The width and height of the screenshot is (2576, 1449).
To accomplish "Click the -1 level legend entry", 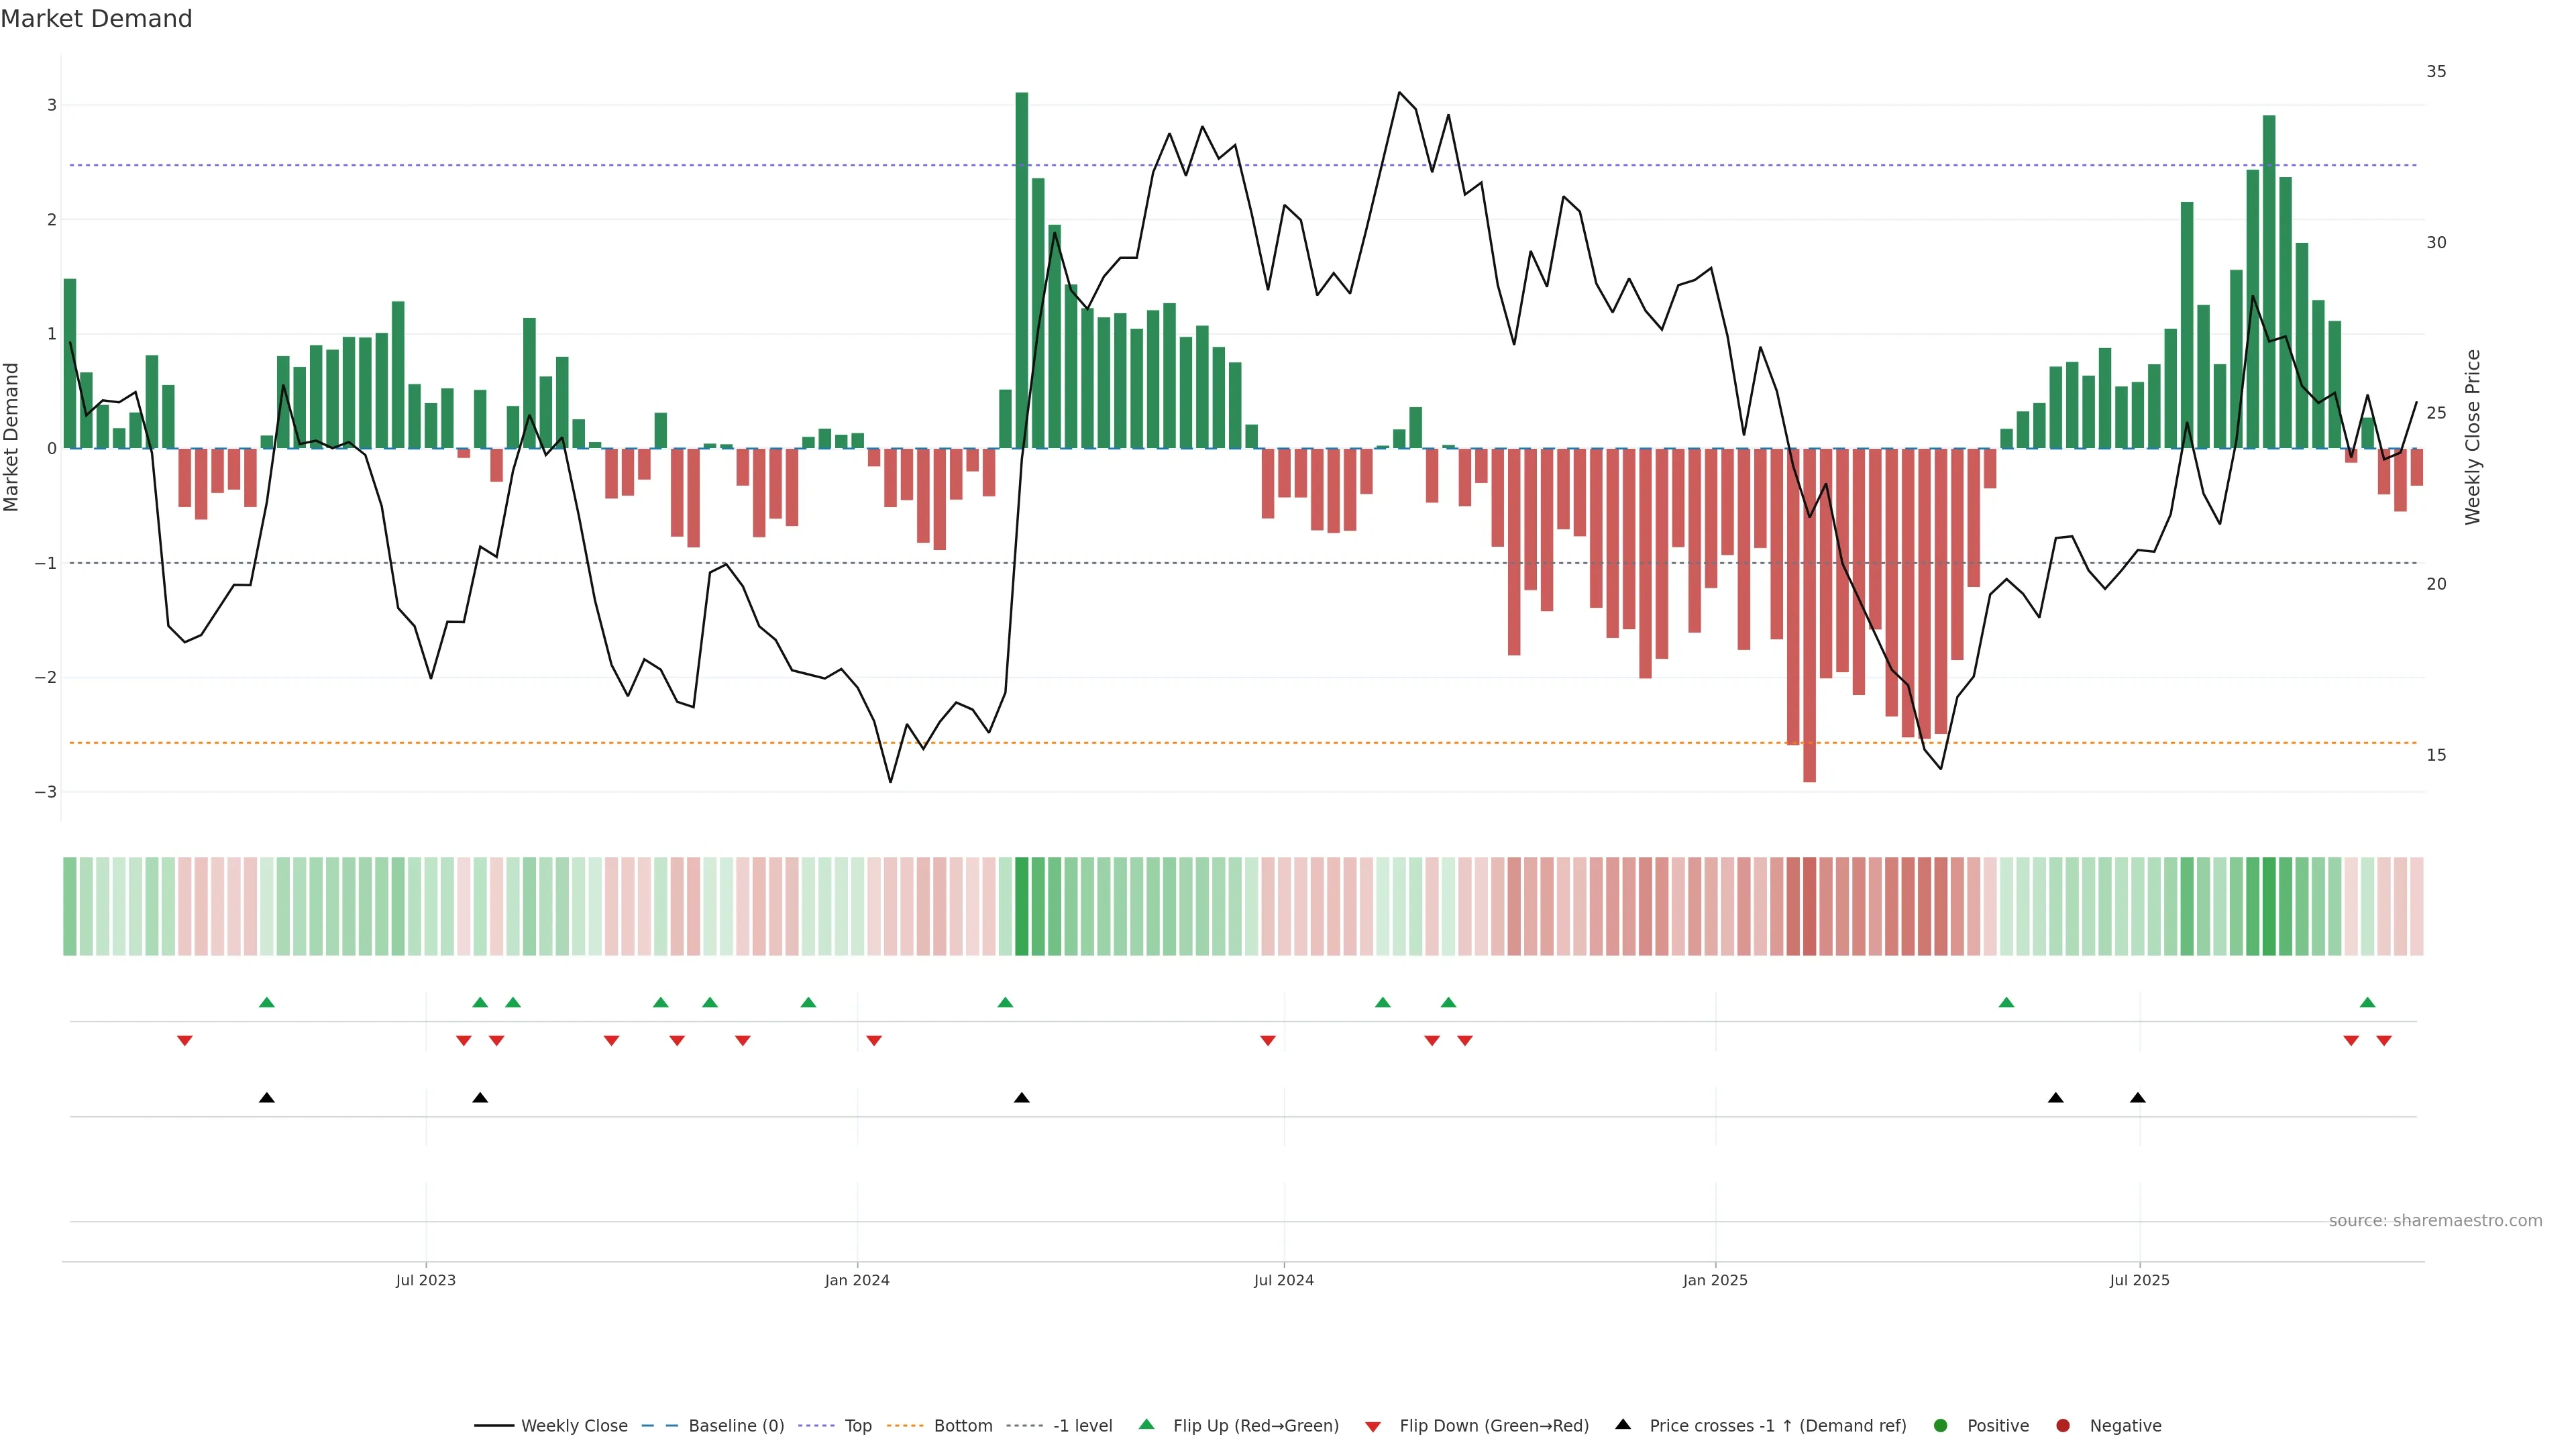I will (x=1082, y=1425).
